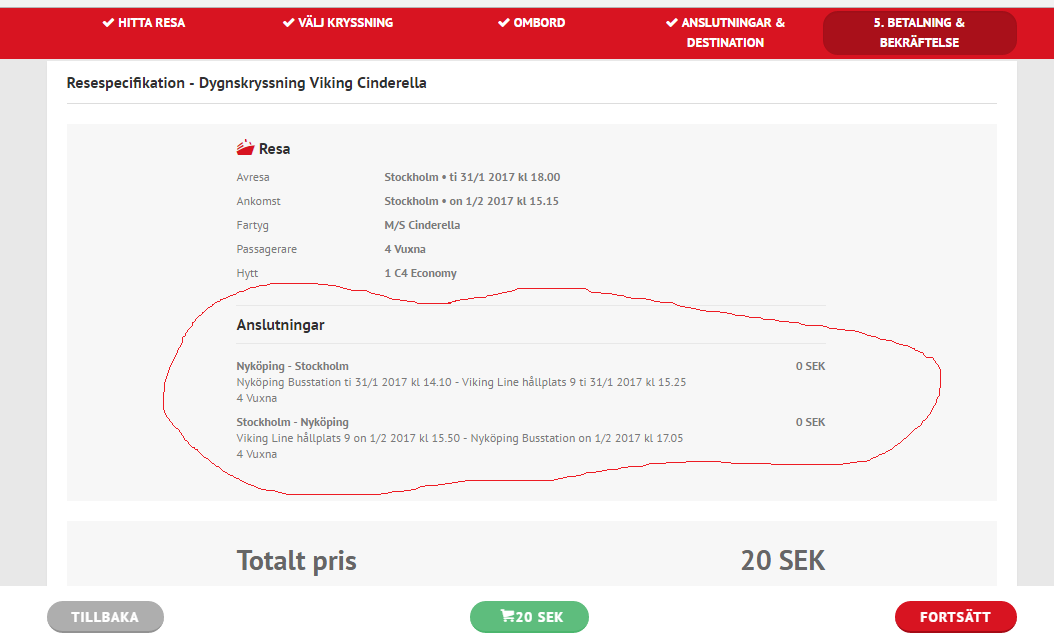This screenshot has width=1054, height=641.
Task: Select the Hytt label
Action: coord(247,273)
